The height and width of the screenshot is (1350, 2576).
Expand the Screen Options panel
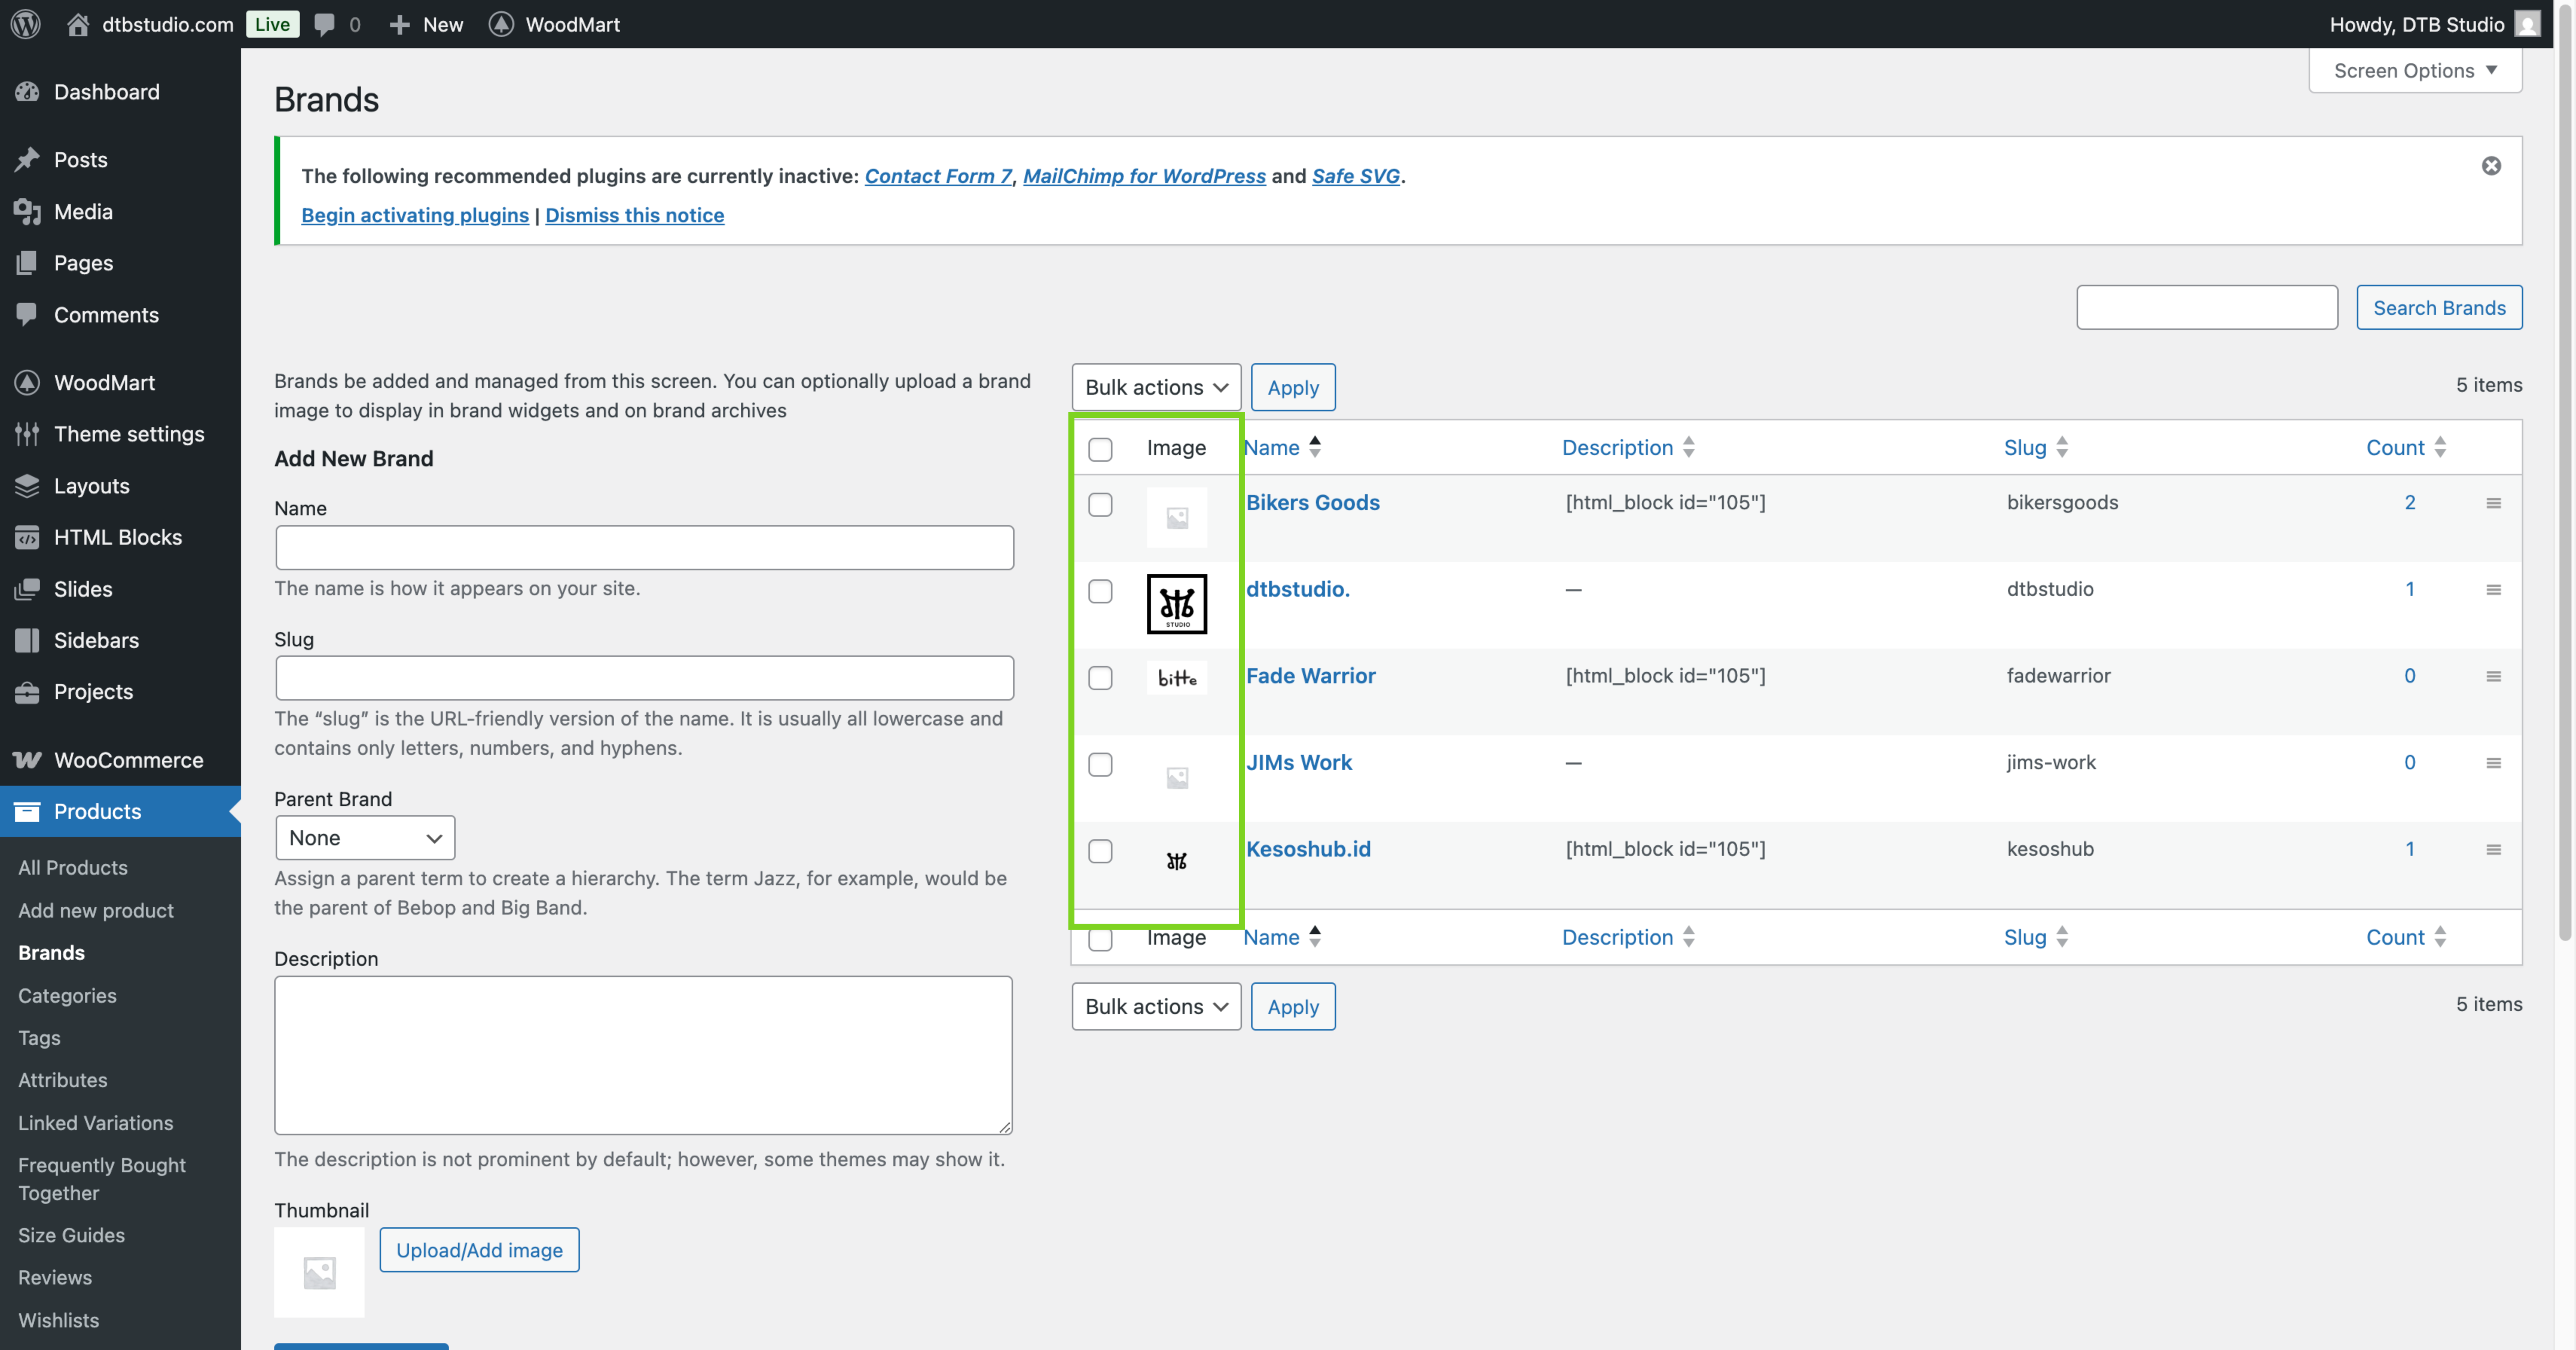point(2415,71)
